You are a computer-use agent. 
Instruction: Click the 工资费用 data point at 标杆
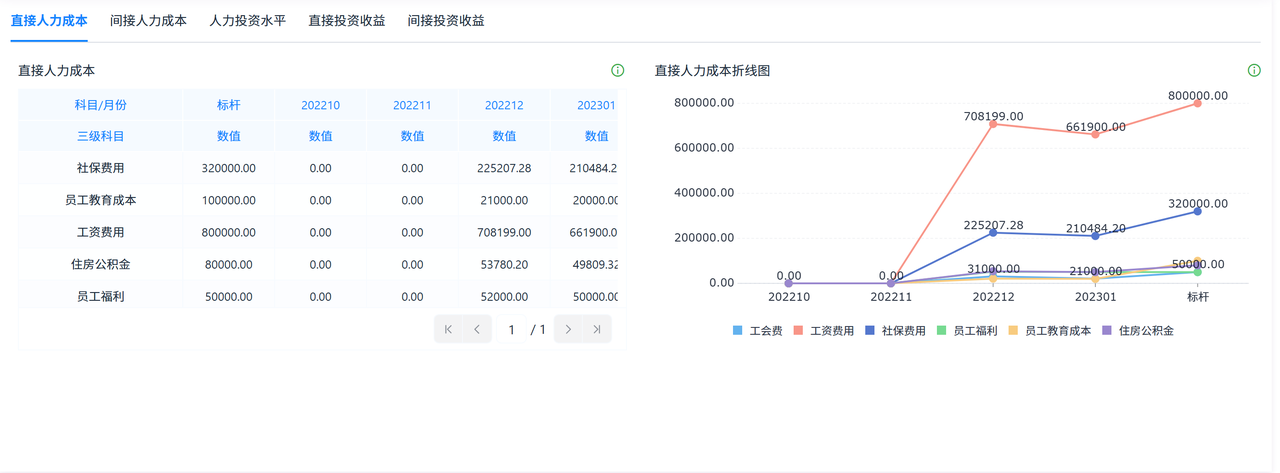[1197, 103]
